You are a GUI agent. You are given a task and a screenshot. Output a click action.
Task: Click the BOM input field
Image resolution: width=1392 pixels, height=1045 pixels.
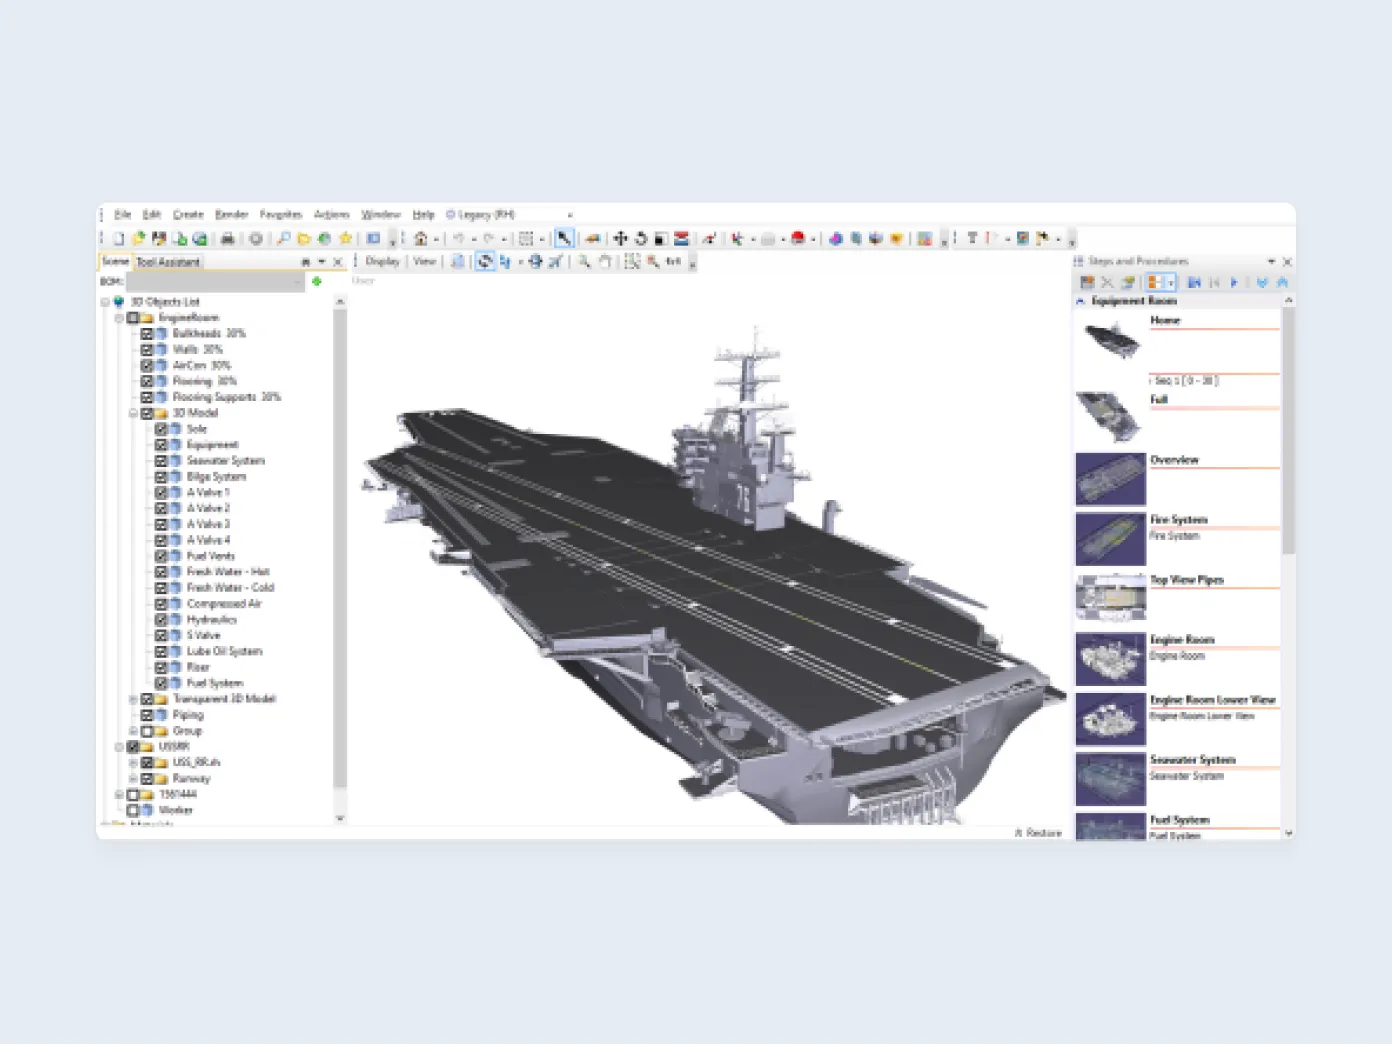tap(215, 282)
